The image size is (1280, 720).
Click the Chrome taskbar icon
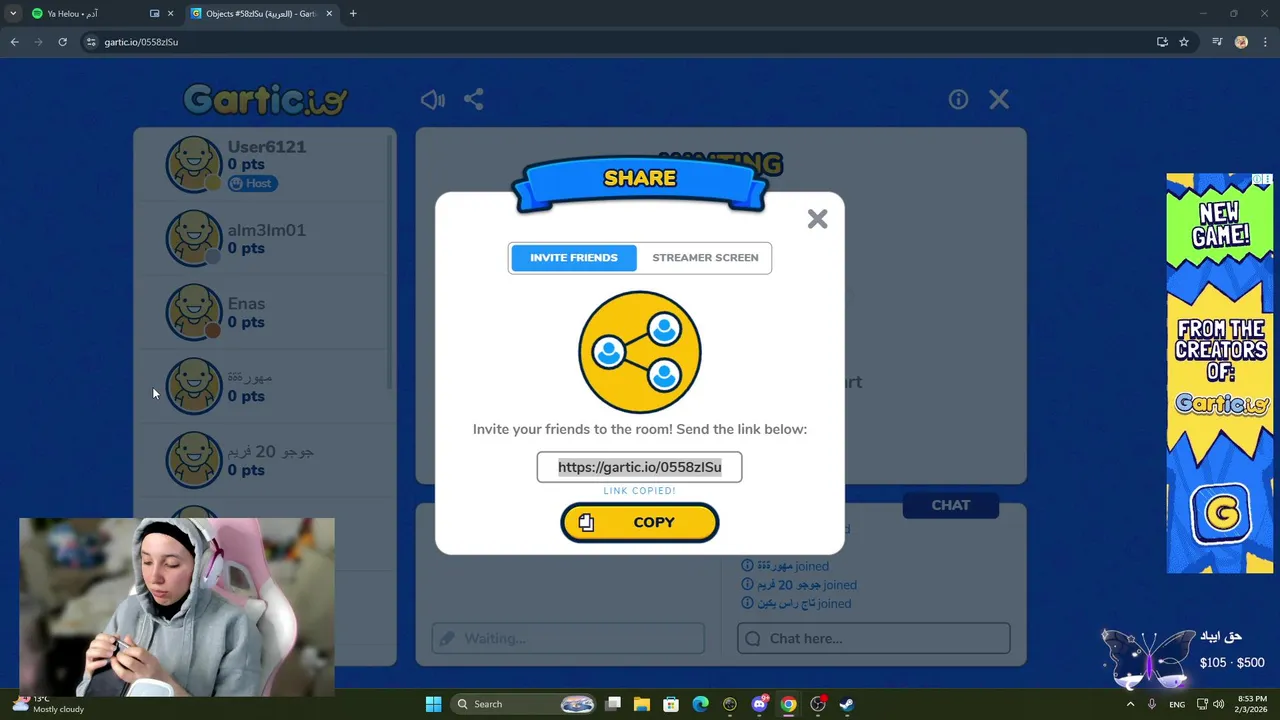point(788,704)
